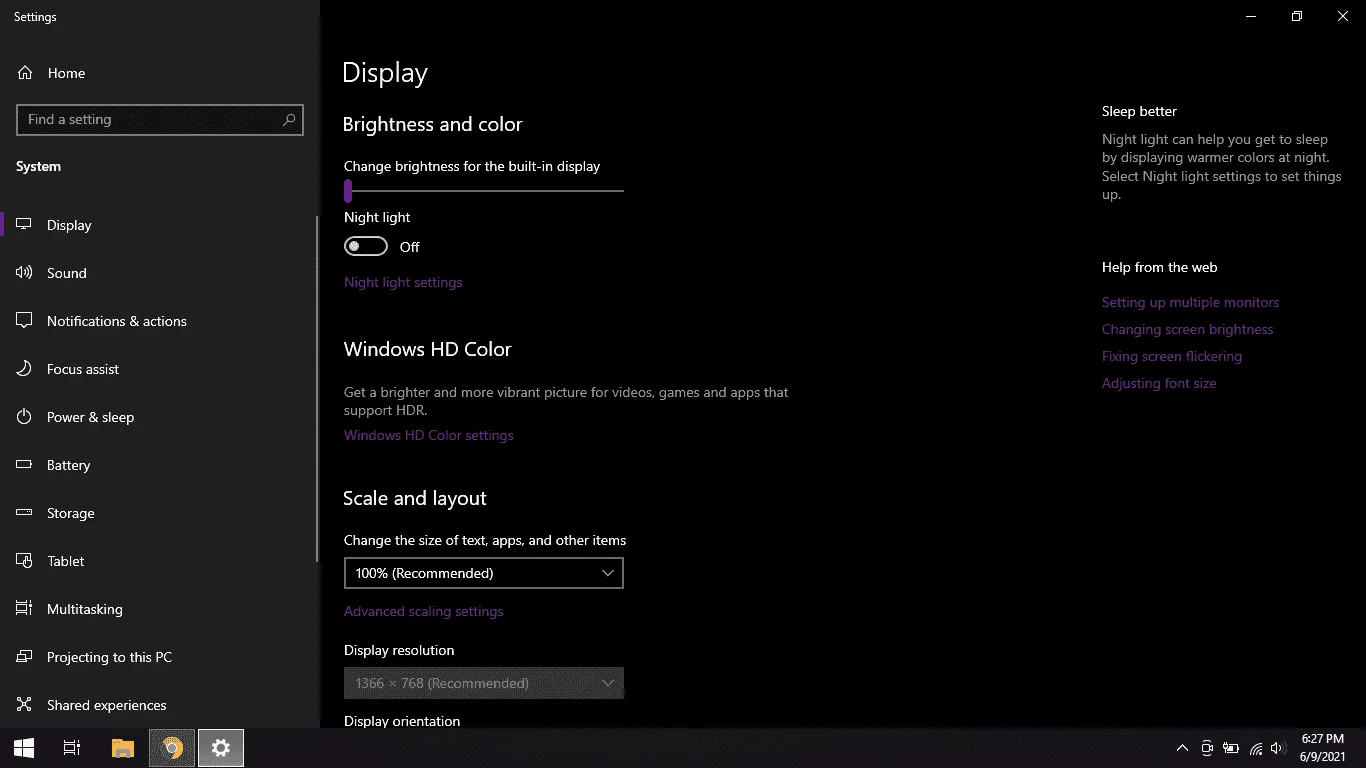Open the Windows Start menu

click(24, 747)
